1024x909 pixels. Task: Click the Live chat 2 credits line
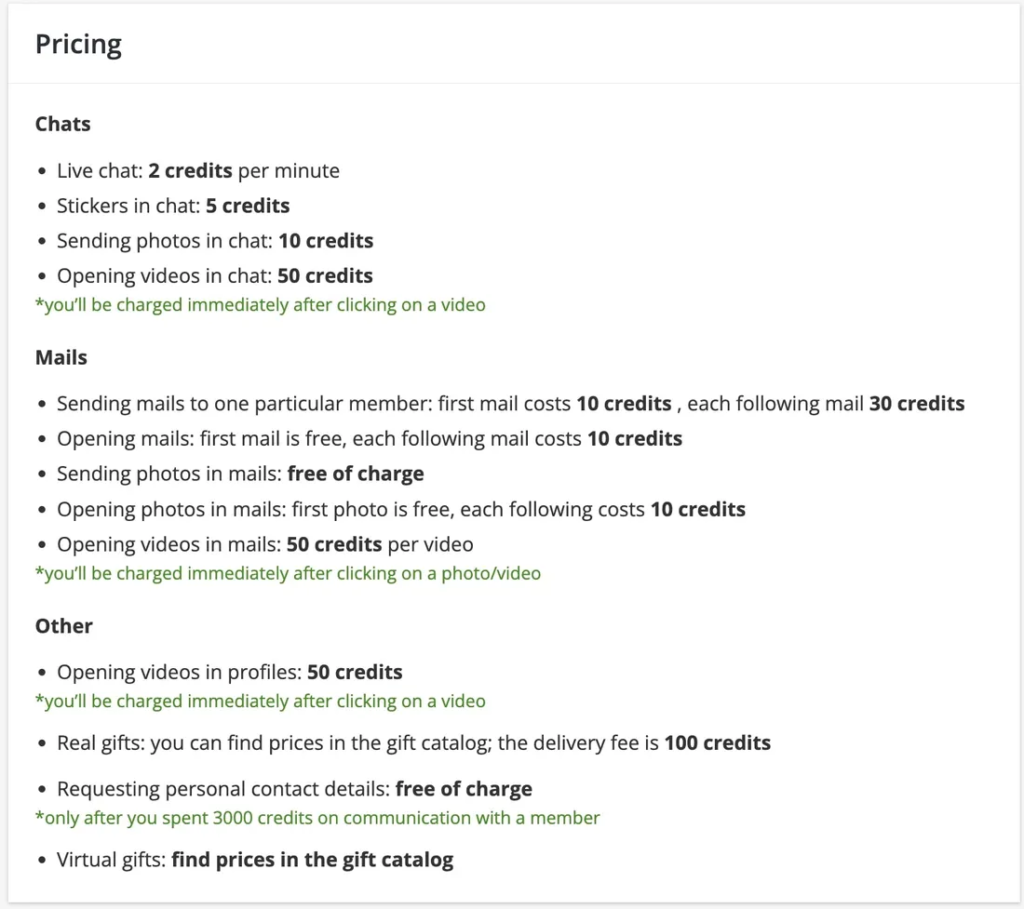tap(198, 171)
